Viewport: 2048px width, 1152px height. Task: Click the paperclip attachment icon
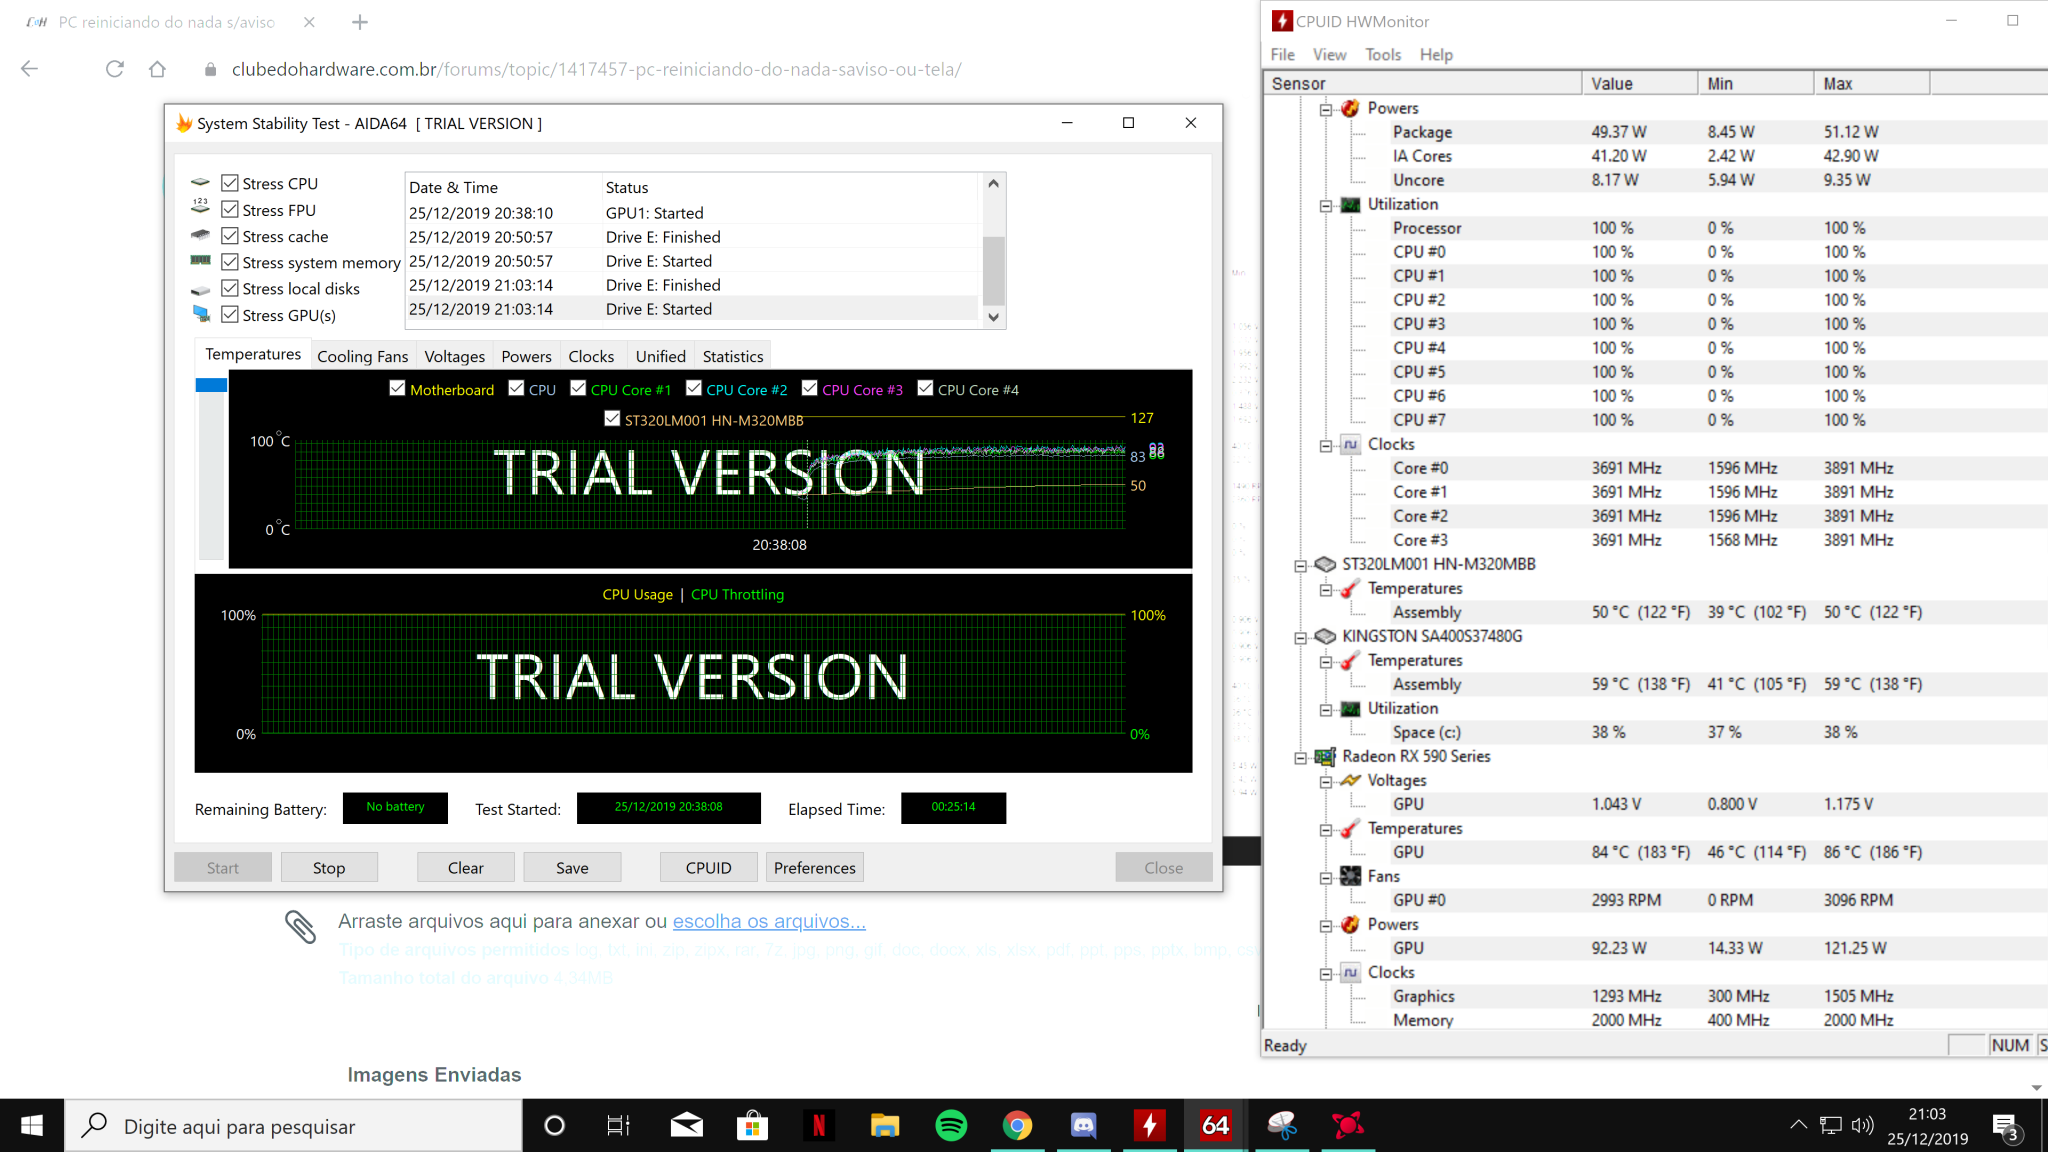pos(300,926)
